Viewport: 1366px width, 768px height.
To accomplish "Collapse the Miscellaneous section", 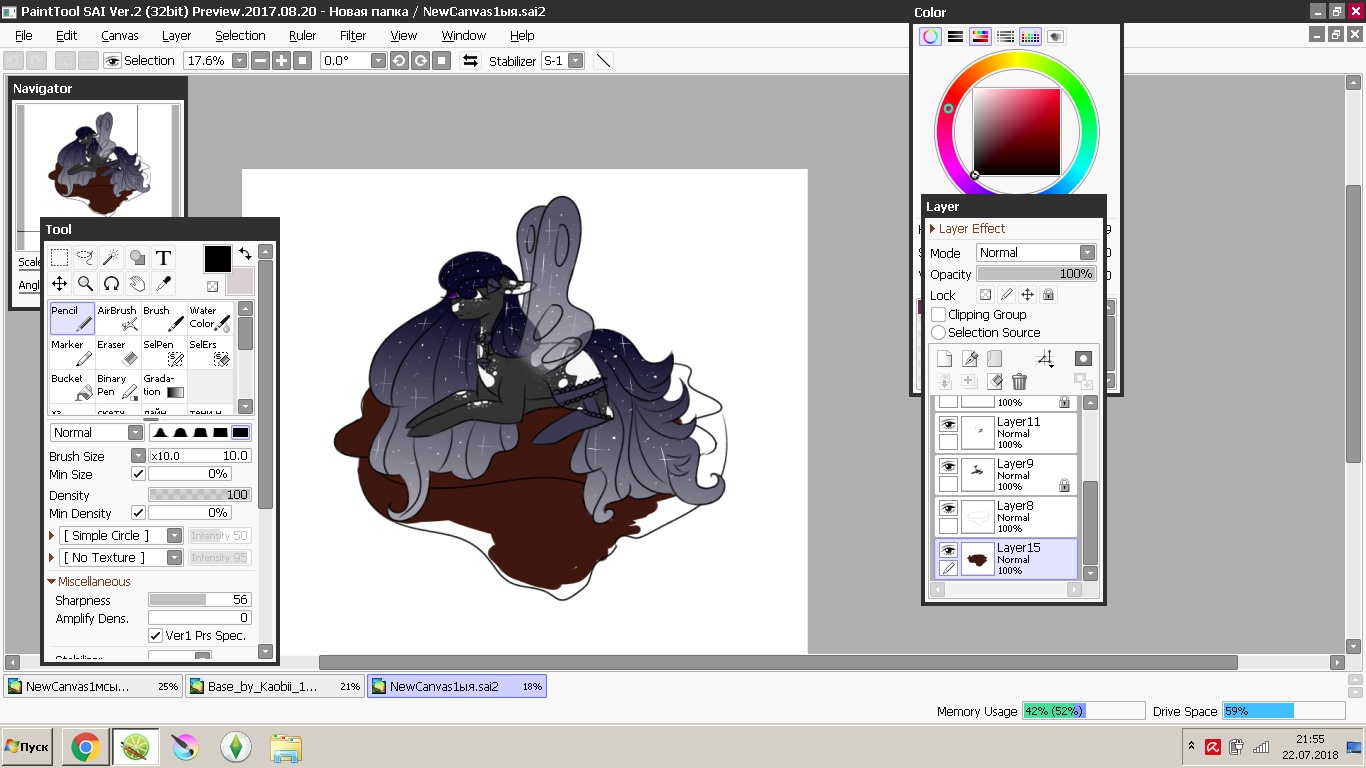I will tap(52, 581).
